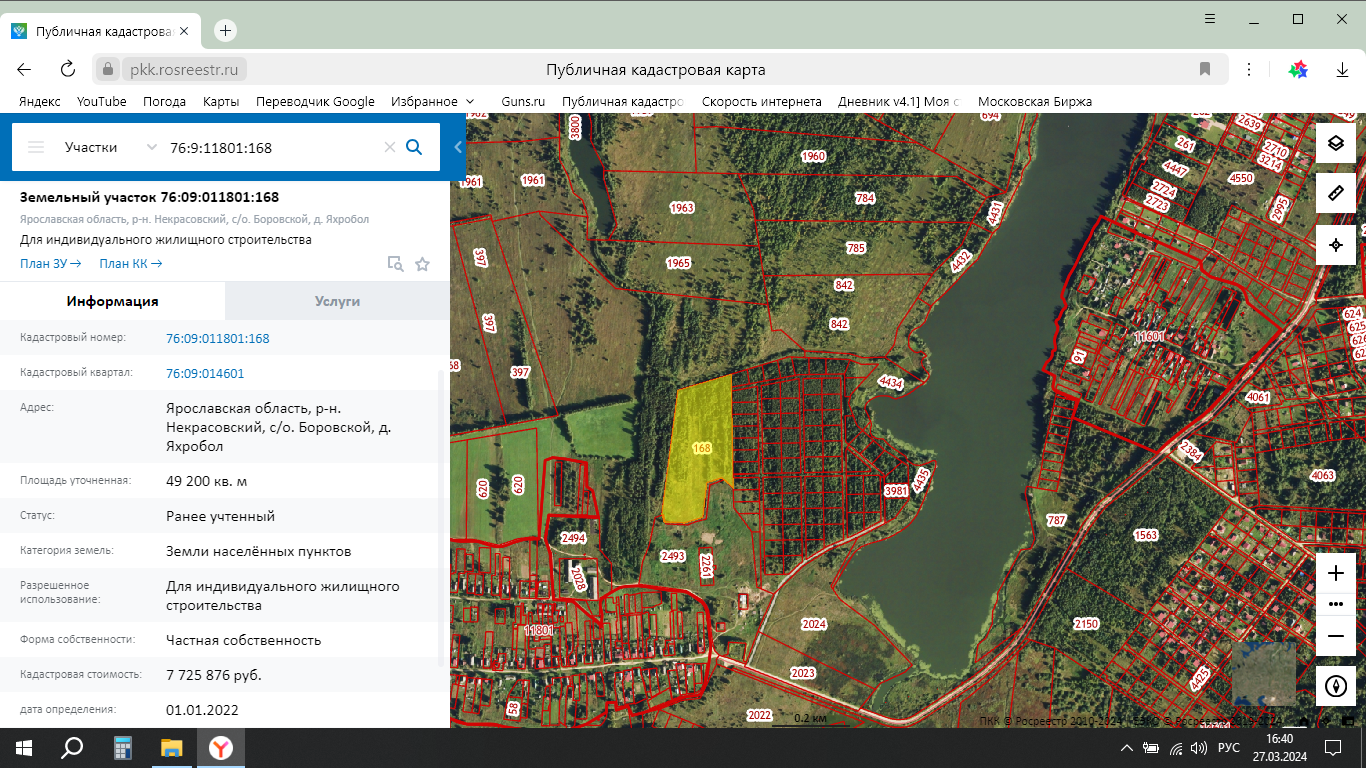Open the map layers panel
This screenshot has width=1366, height=768.
point(1335,142)
